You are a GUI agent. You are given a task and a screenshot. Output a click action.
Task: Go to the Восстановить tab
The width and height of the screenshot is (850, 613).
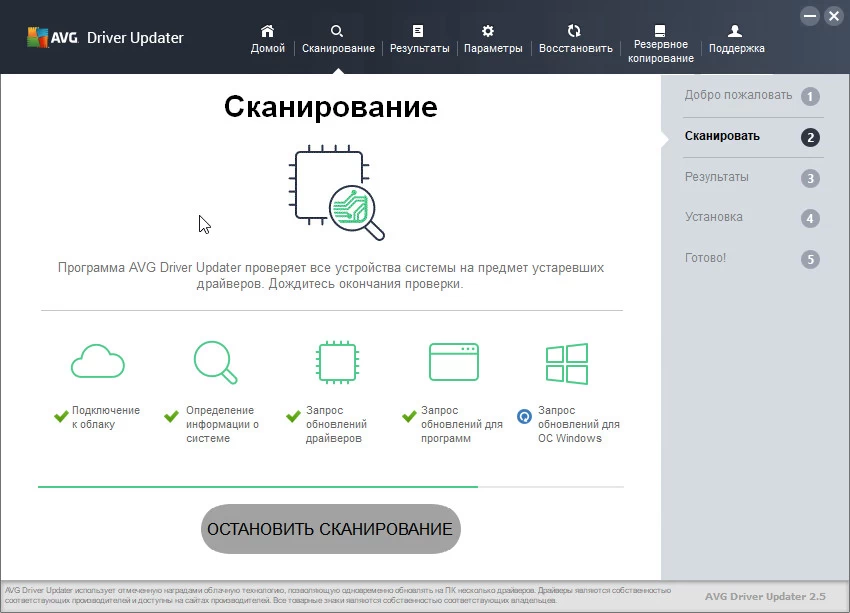[575, 39]
